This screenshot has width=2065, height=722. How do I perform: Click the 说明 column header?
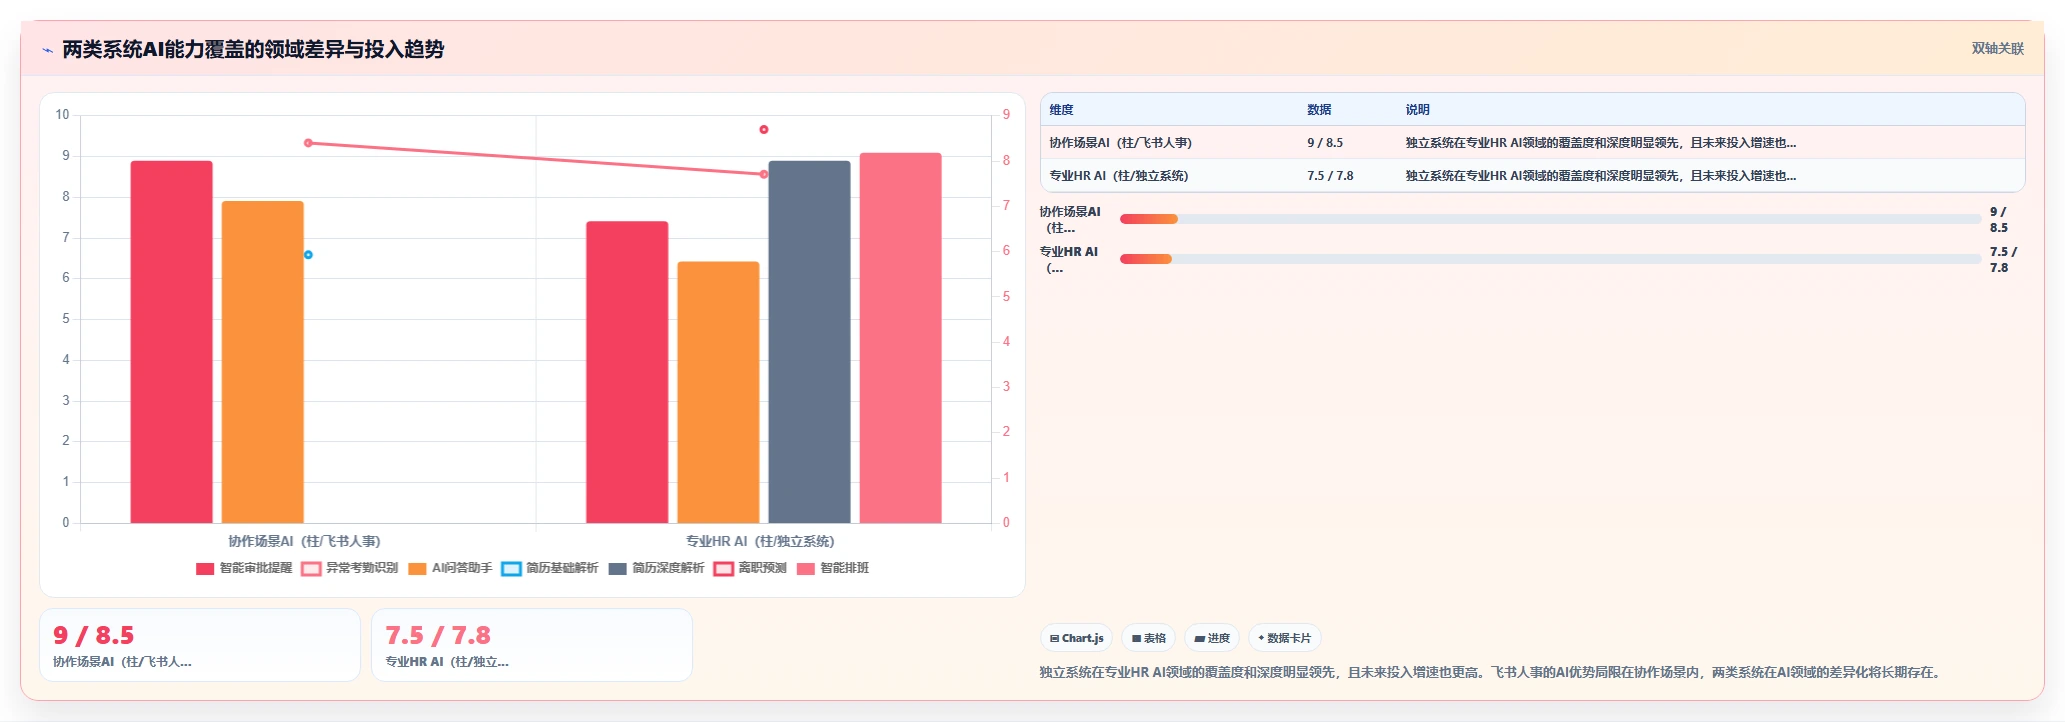pyautogui.click(x=1417, y=110)
